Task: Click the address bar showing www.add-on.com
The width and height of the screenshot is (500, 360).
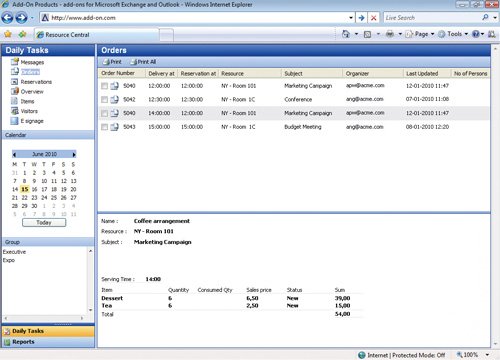Action: (197, 18)
